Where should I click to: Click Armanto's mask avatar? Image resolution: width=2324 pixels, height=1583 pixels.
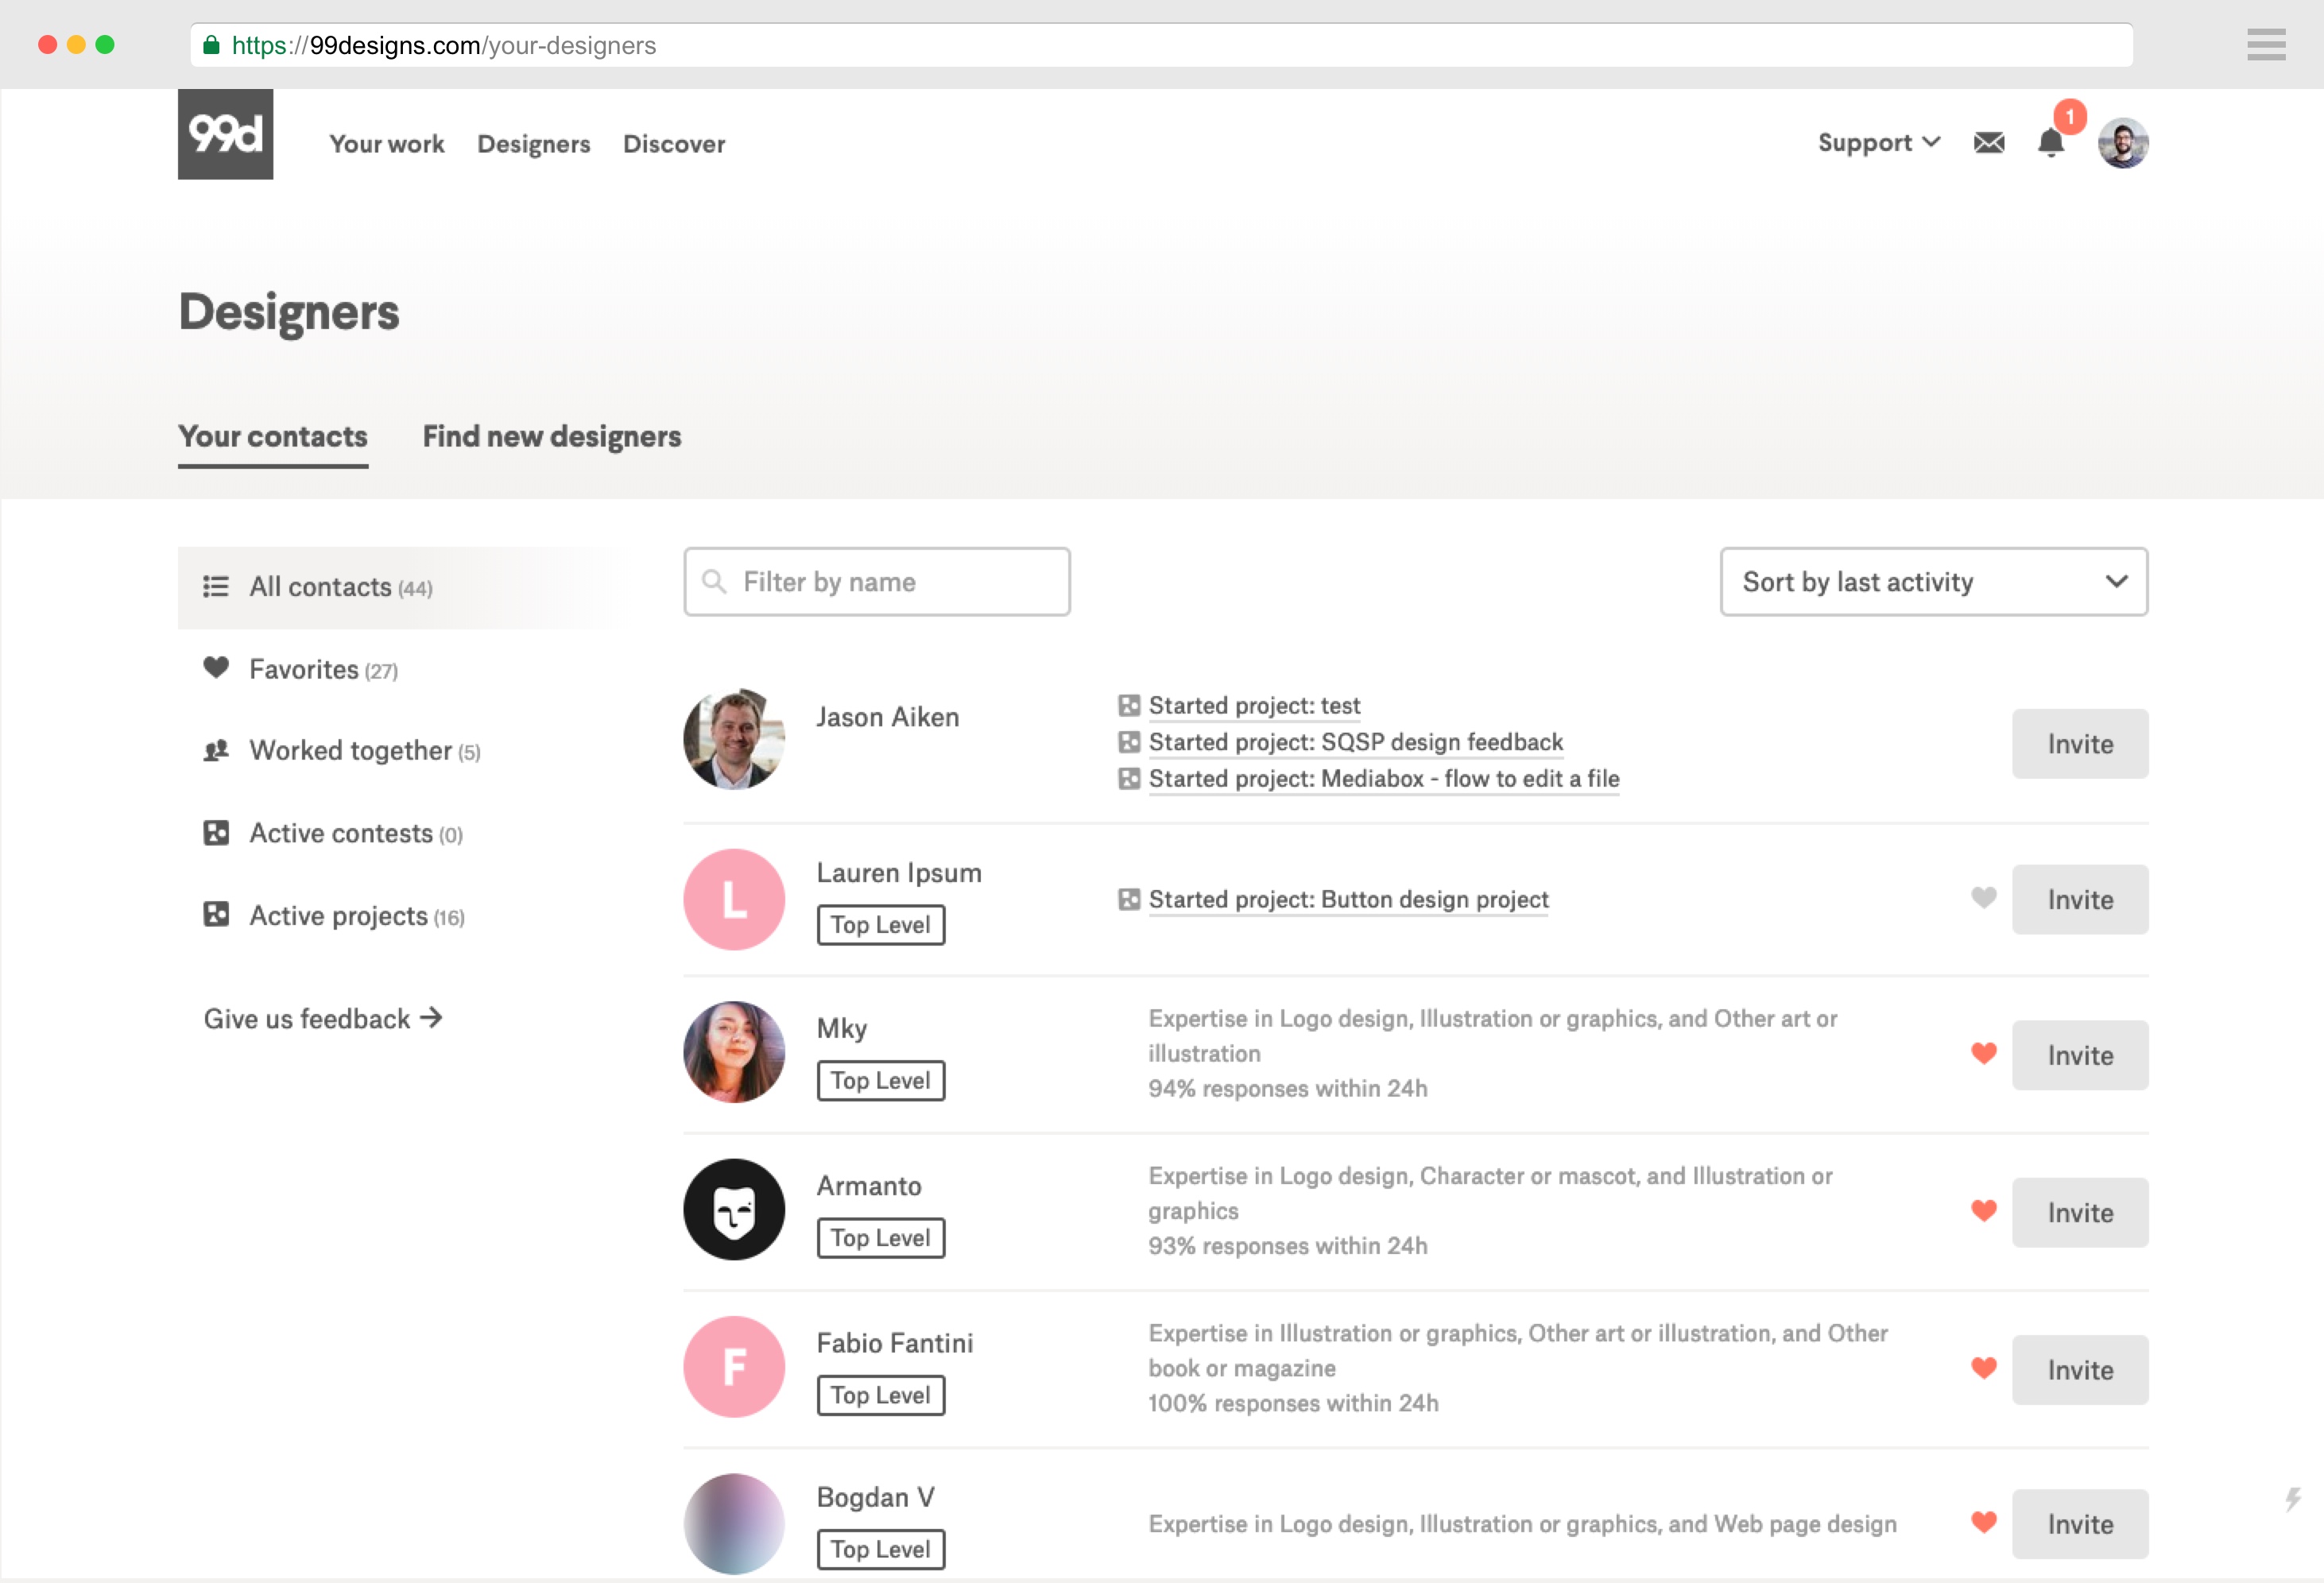coord(734,1210)
